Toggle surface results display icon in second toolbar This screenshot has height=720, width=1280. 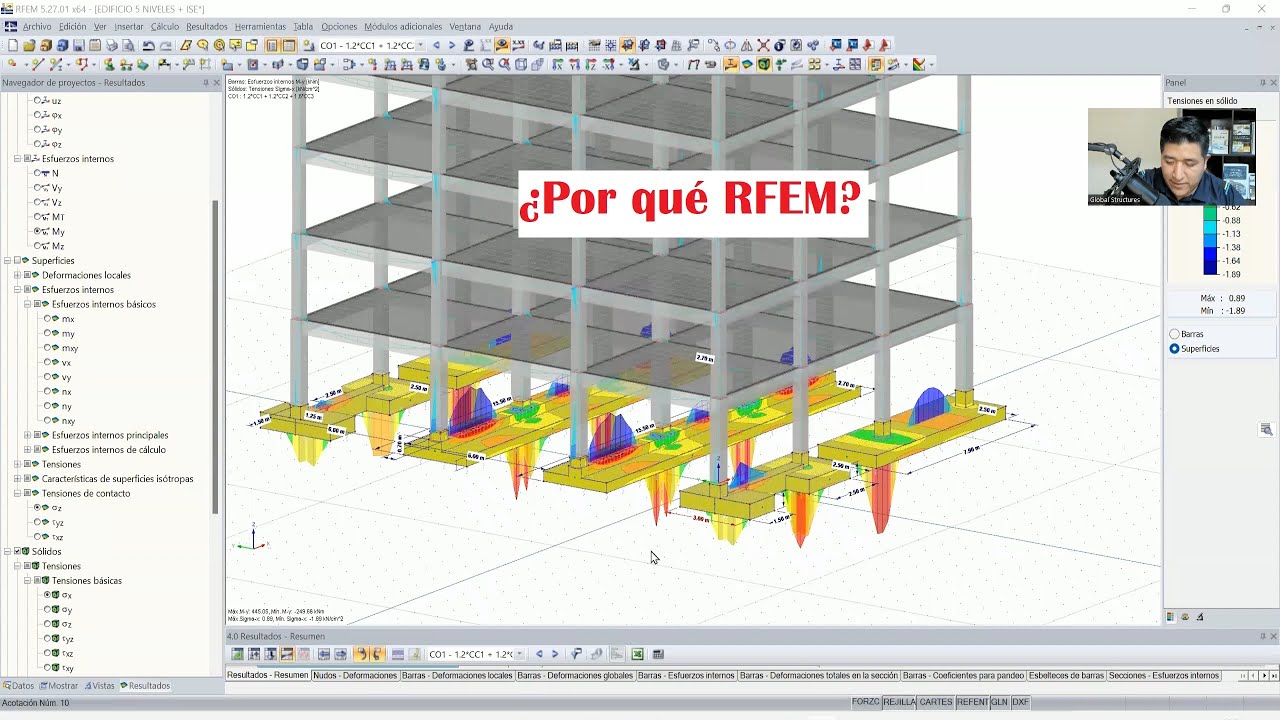pos(747,64)
